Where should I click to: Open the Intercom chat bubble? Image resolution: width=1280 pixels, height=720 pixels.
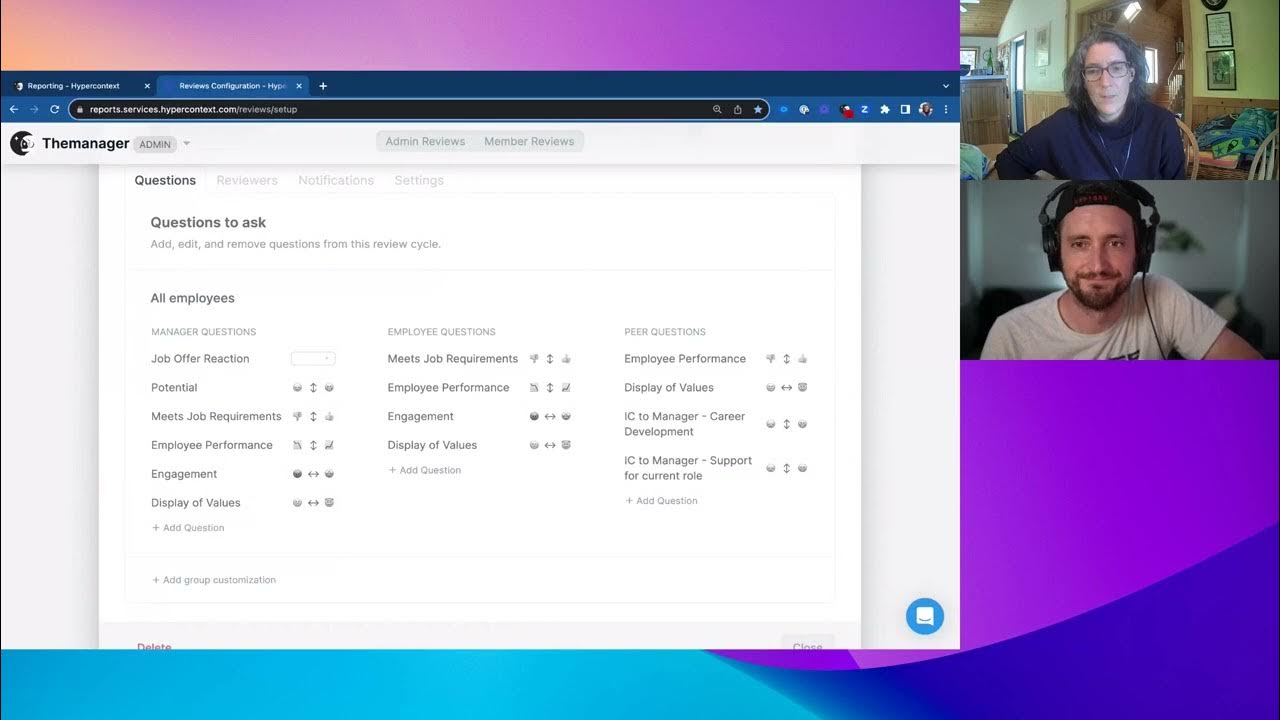tap(924, 616)
